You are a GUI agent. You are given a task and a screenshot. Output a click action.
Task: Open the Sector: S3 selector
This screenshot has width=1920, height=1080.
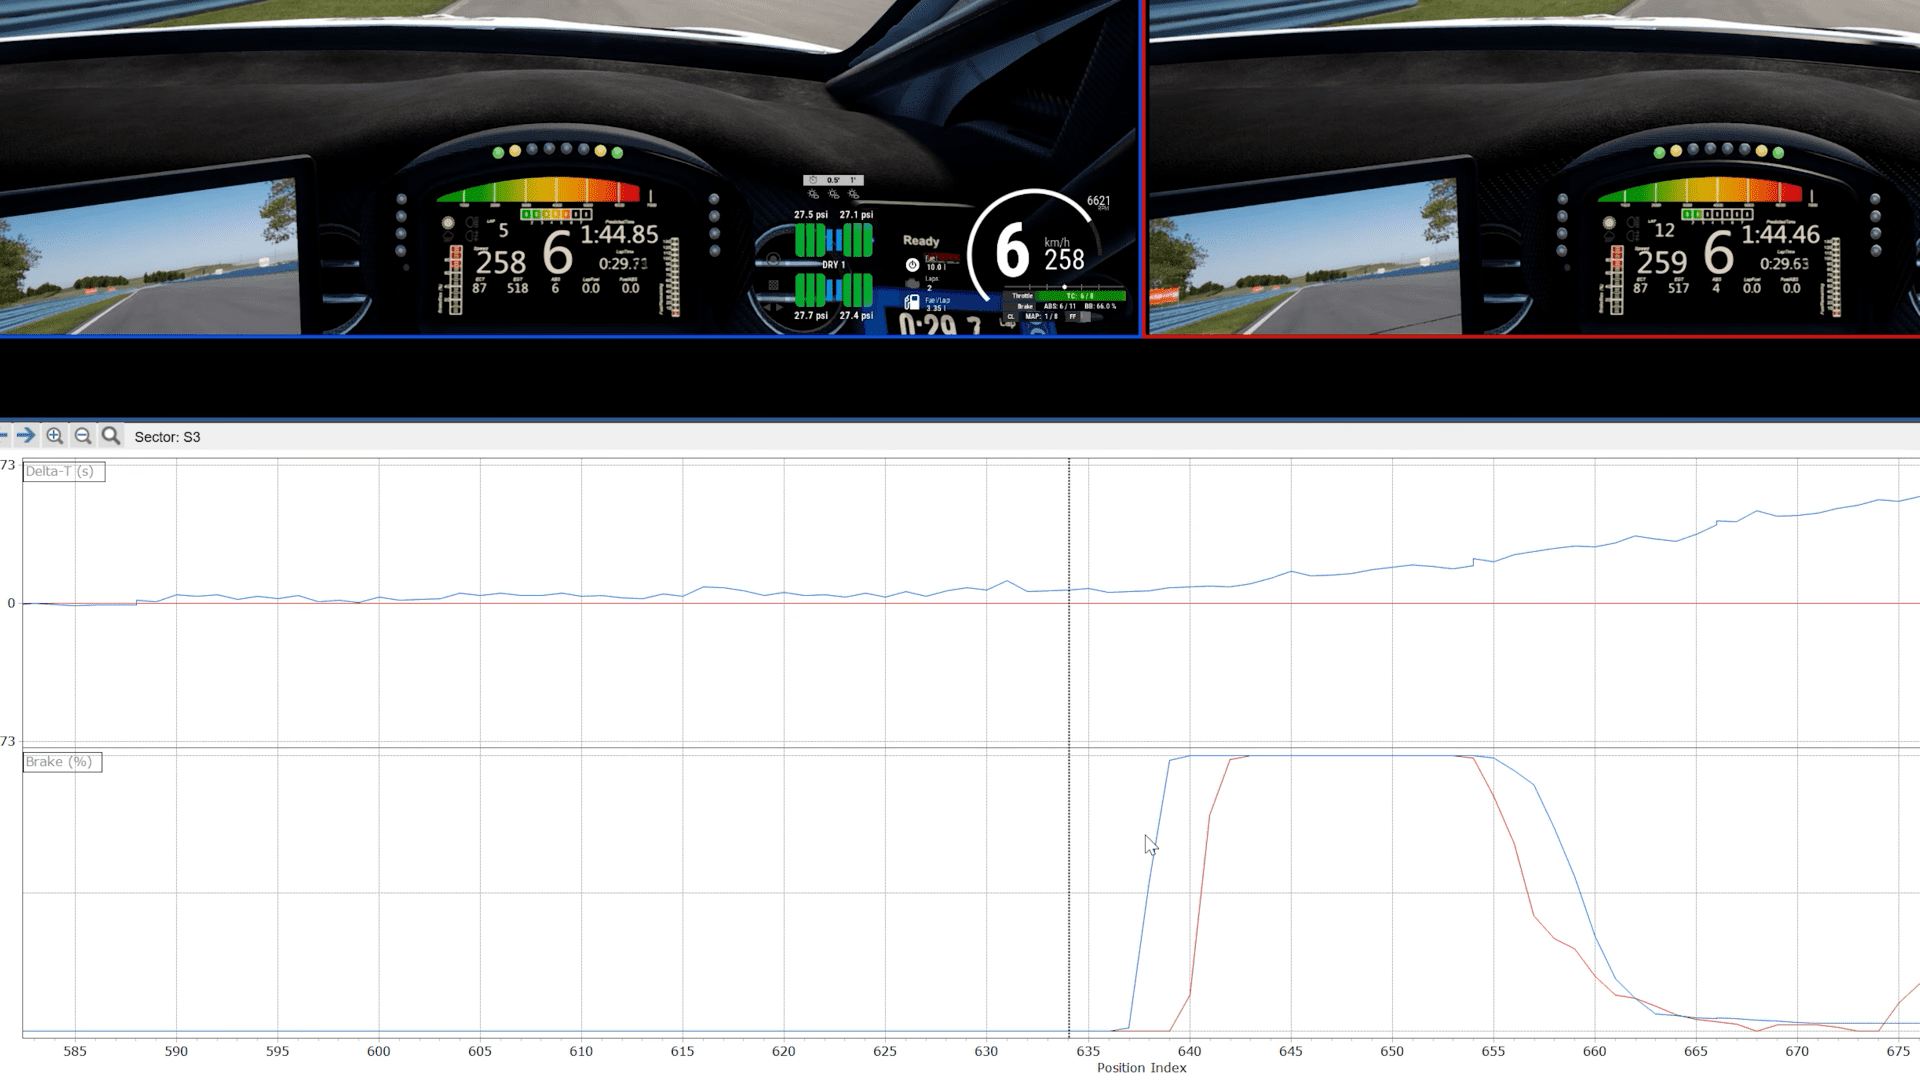[x=168, y=437]
